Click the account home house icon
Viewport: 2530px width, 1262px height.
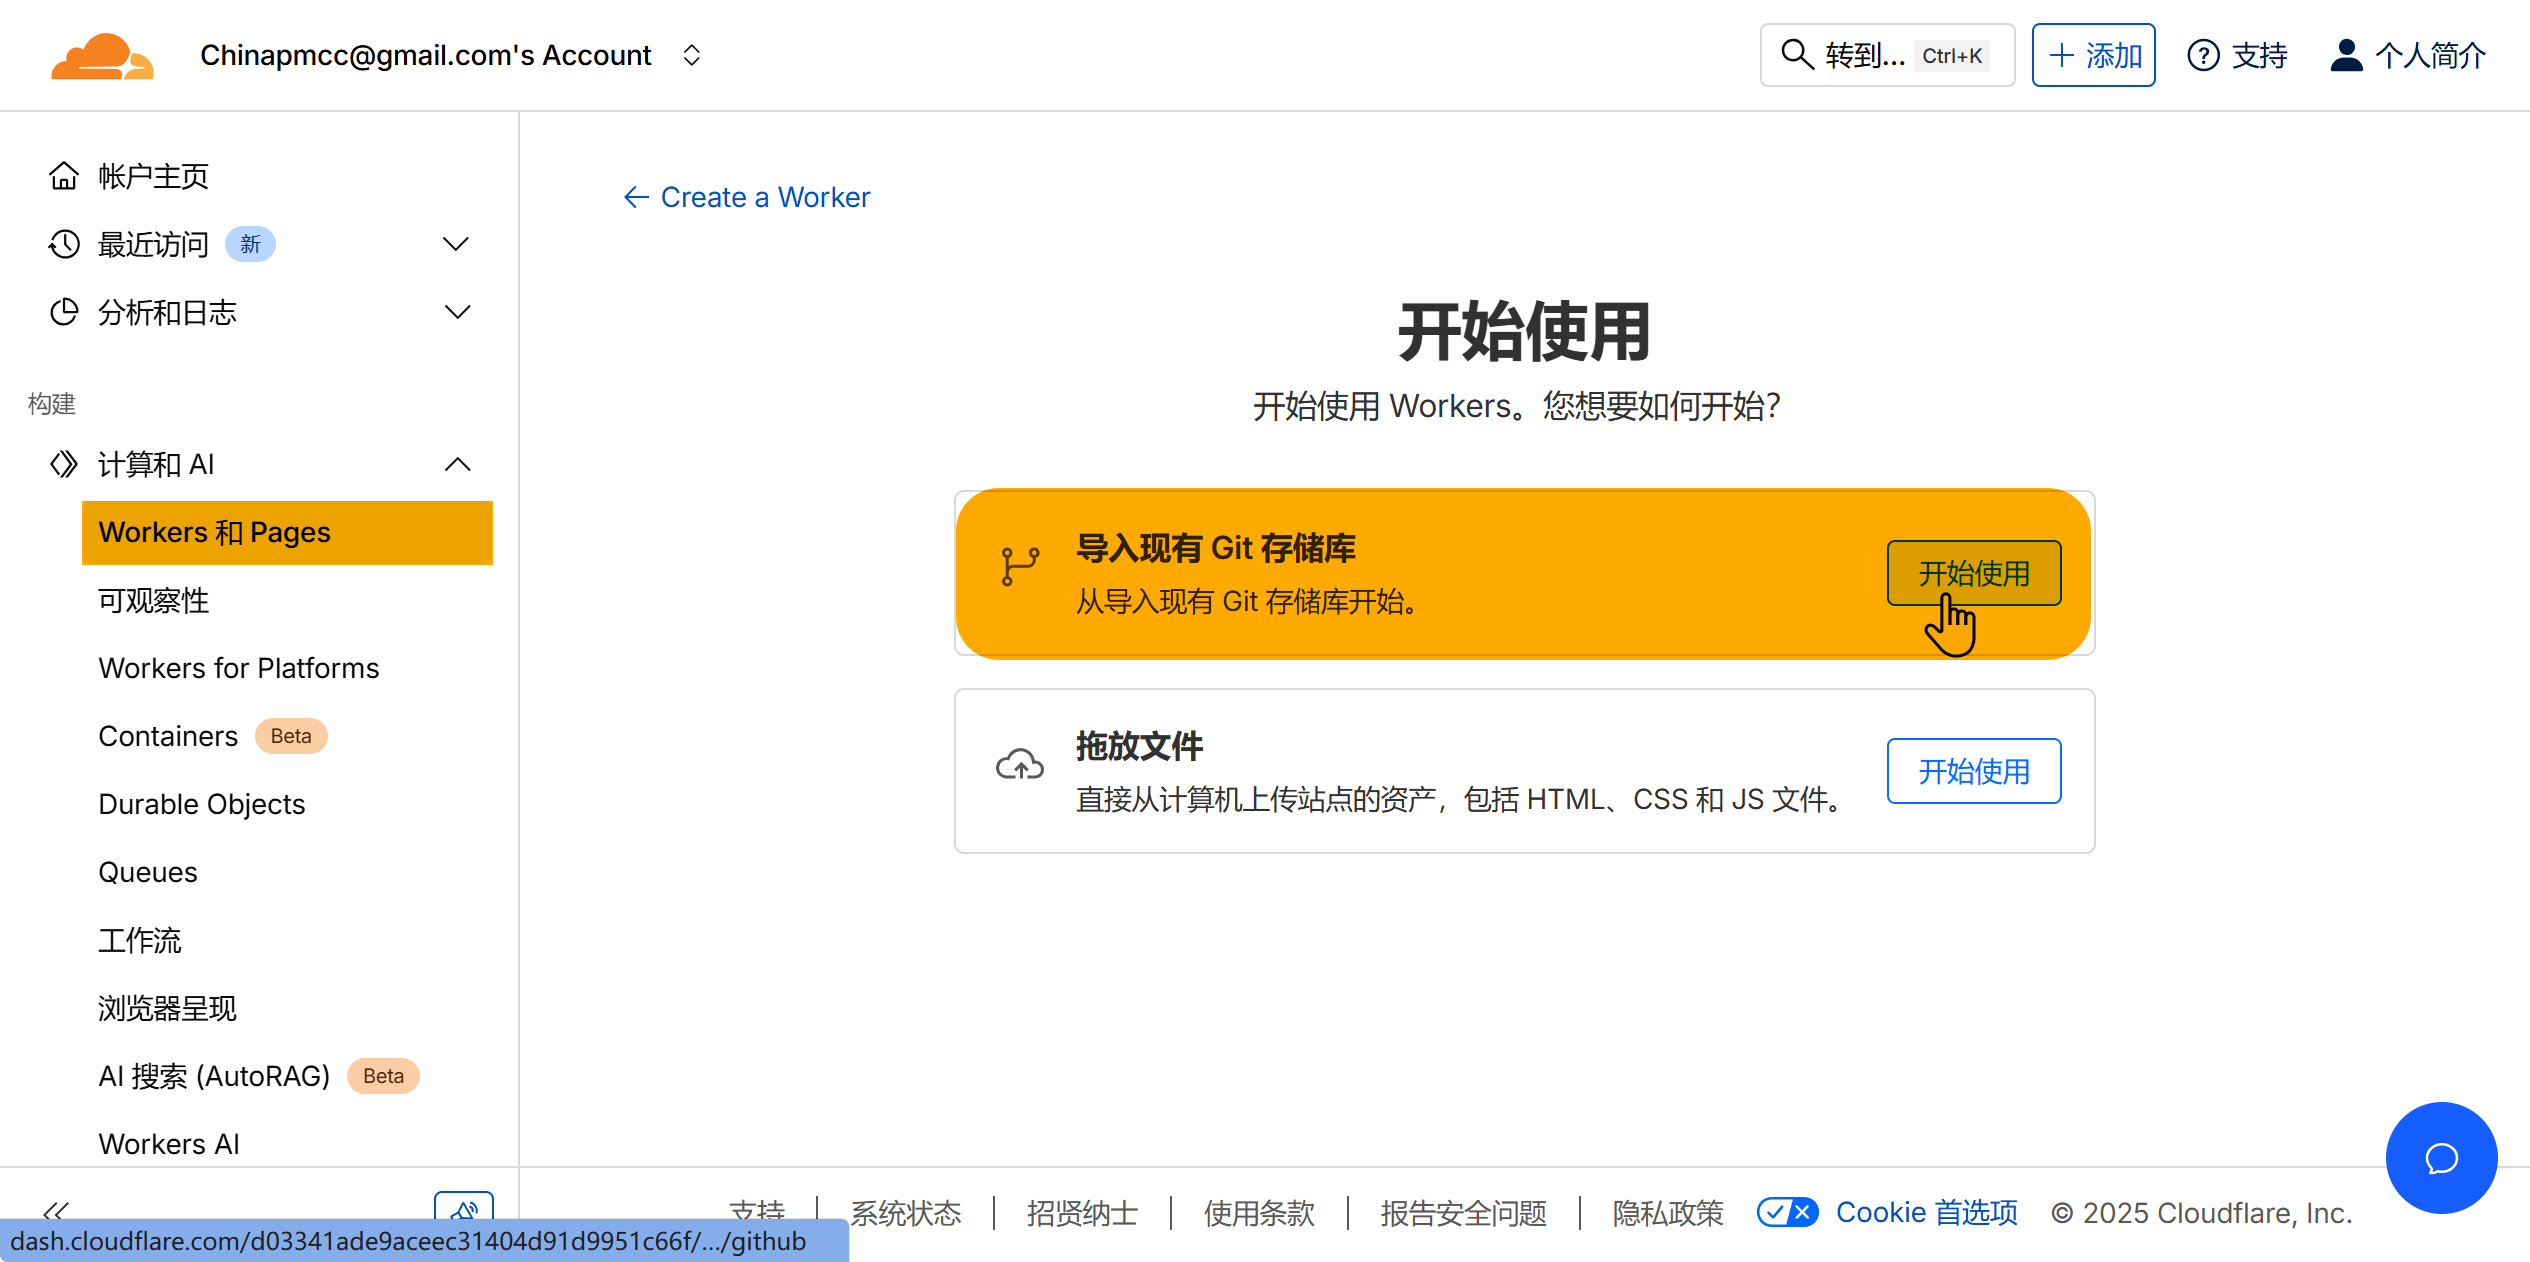pyautogui.click(x=64, y=176)
